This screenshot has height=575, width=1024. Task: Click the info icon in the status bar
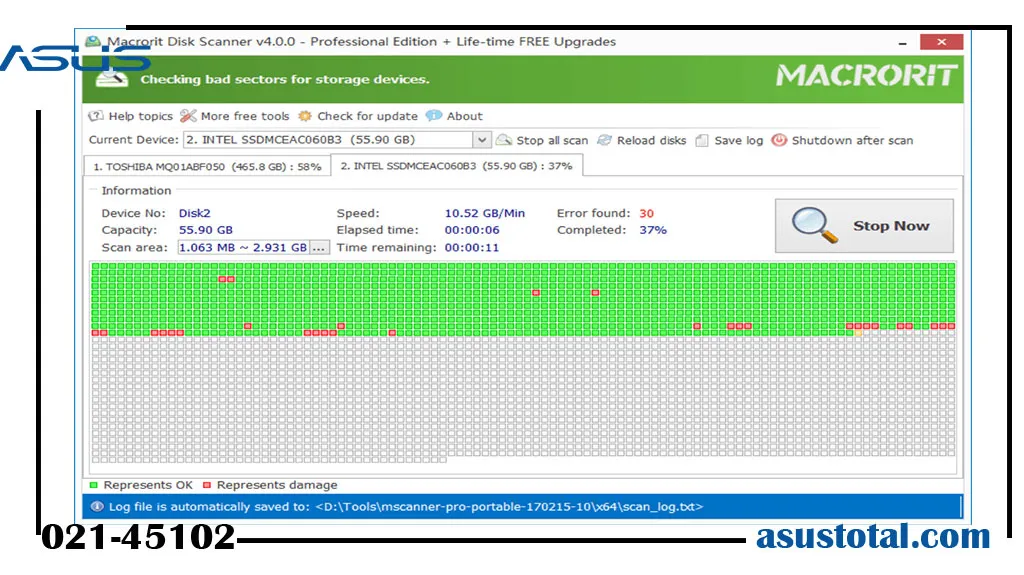click(97, 507)
